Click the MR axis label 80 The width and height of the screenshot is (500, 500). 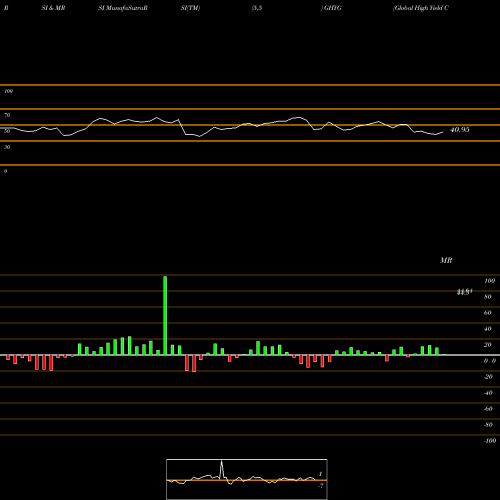click(x=488, y=297)
